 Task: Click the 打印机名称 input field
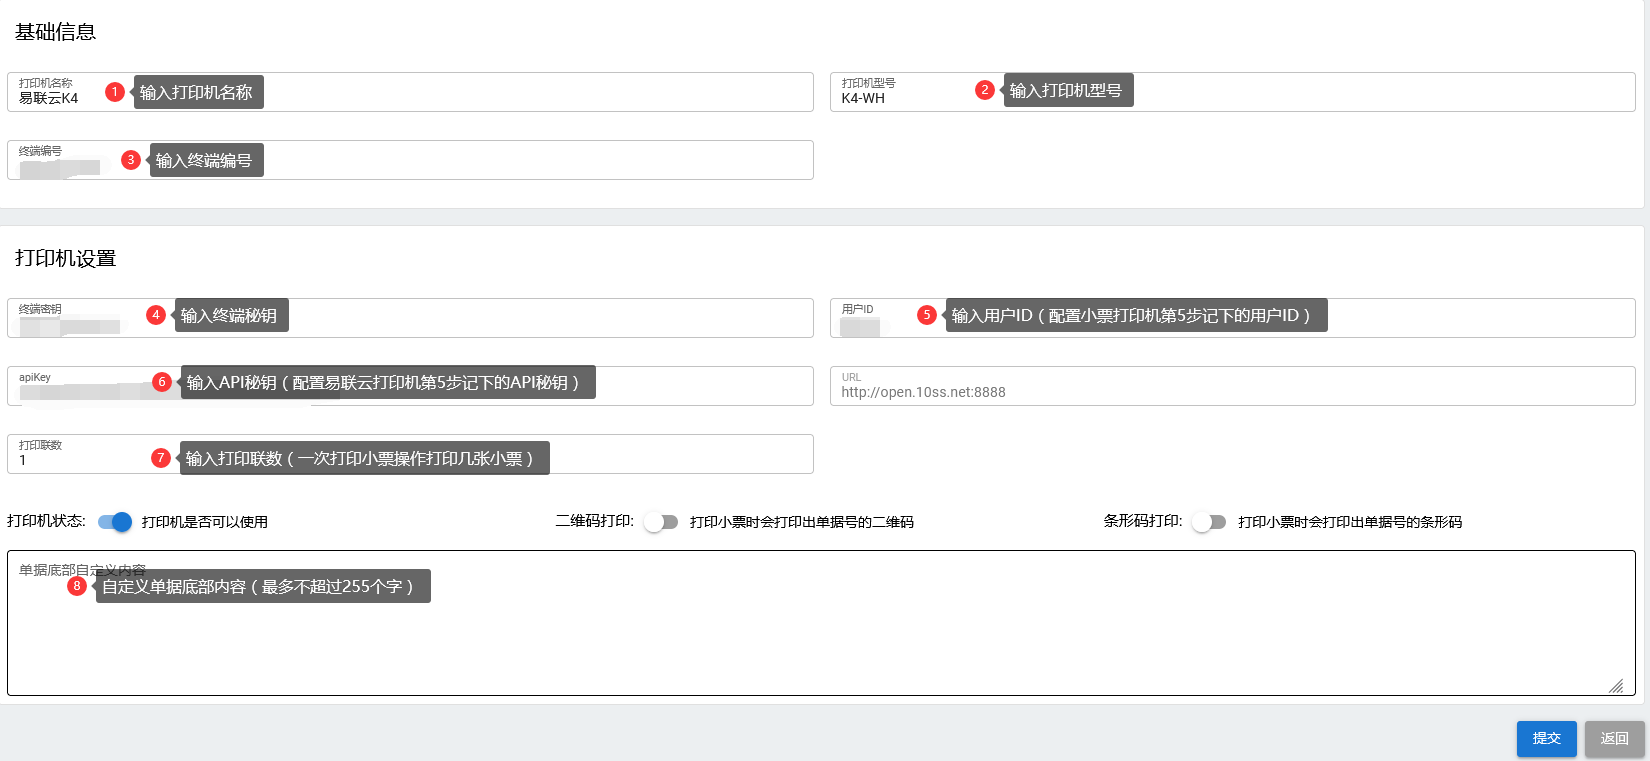pos(410,92)
